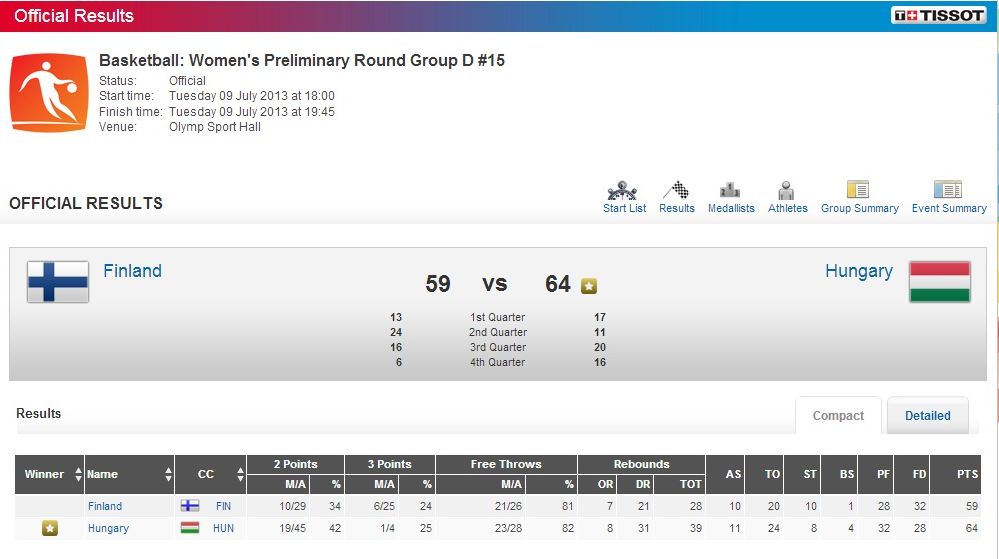Click the gold winner star beside score 64

click(x=589, y=286)
